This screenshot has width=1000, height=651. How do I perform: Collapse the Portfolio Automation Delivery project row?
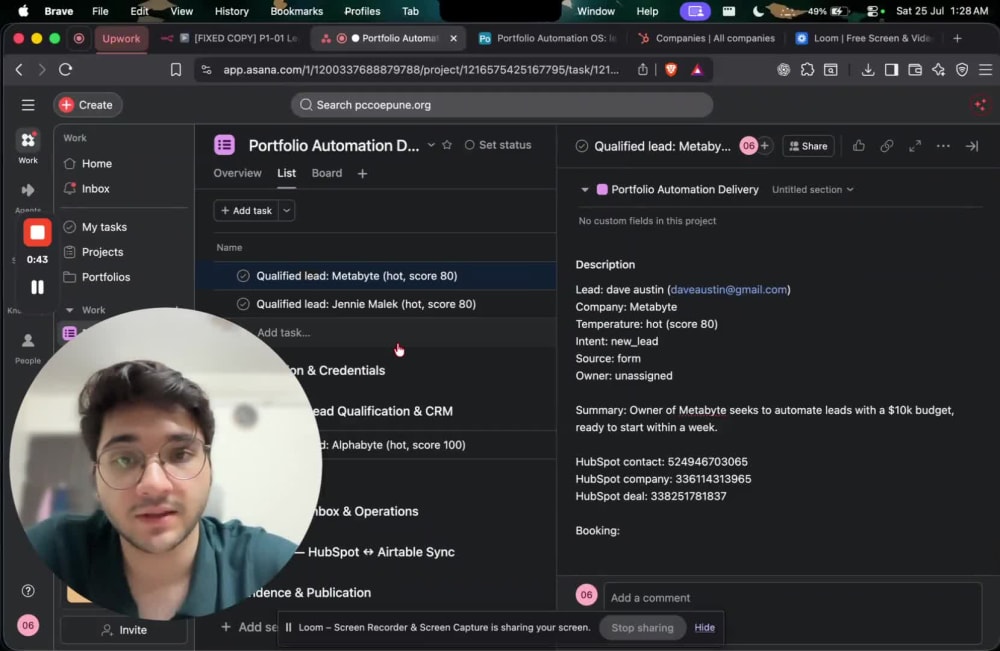tap(585, 189)
